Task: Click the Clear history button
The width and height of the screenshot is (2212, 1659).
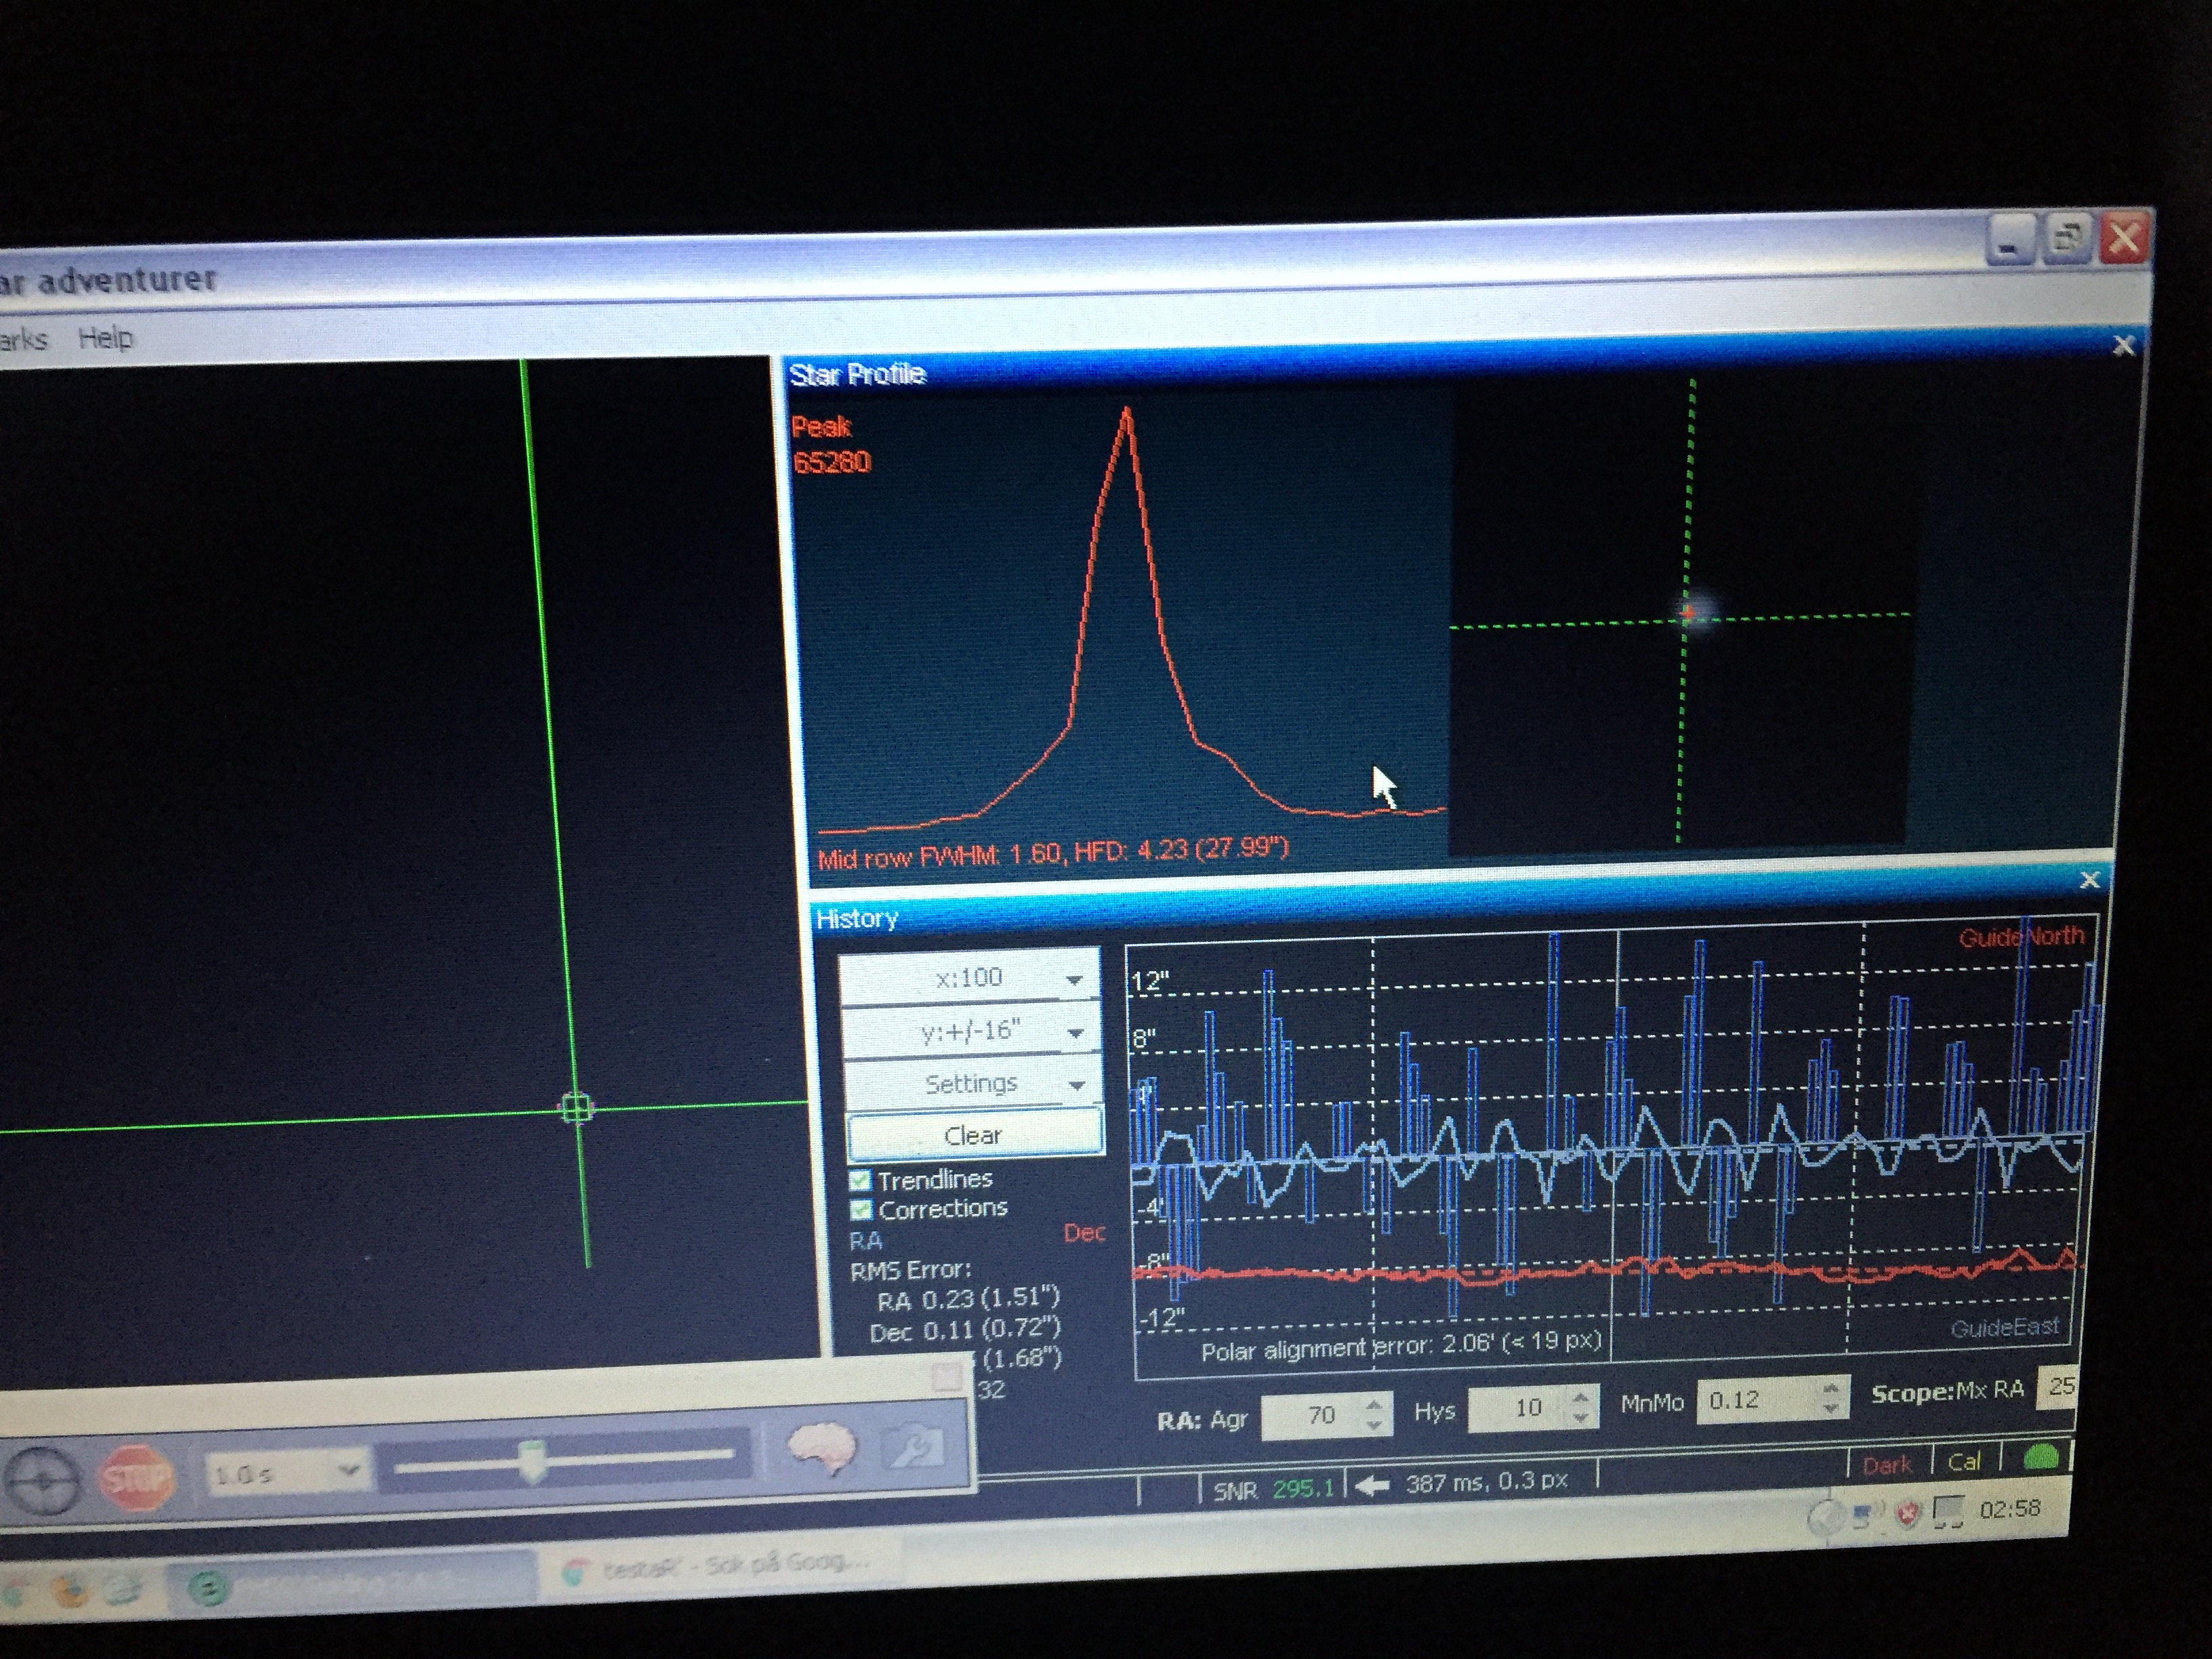Action: 974,1135
